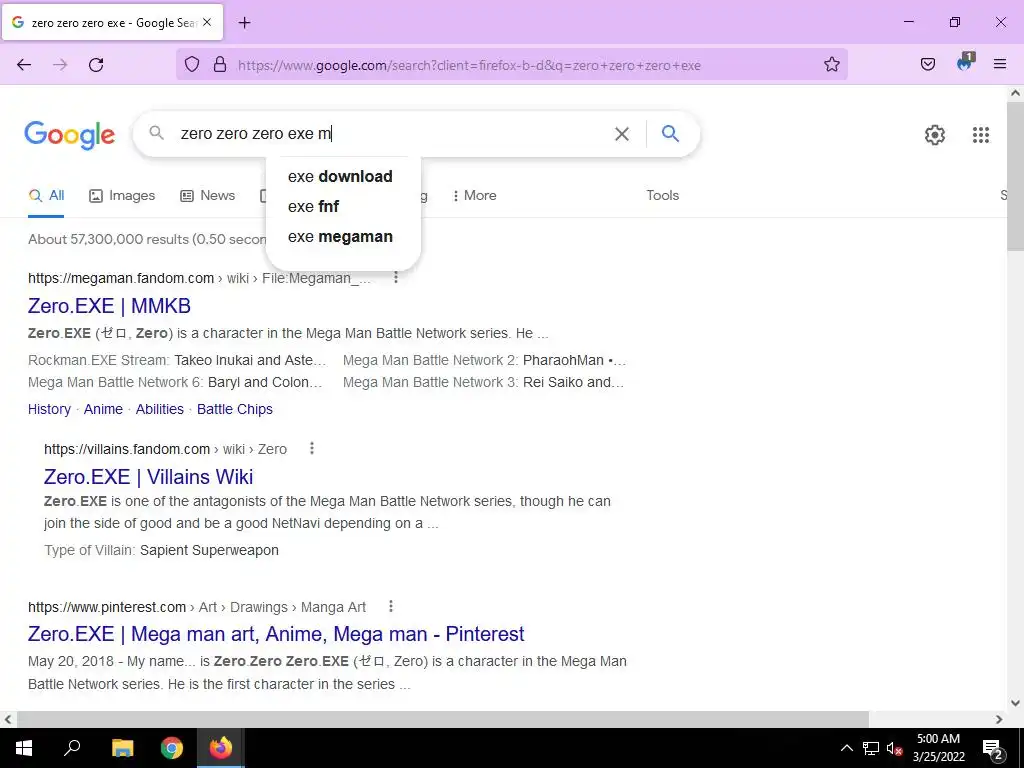
Task: Open the Zero.EXE Pinterest result
Action: (276, 634)
